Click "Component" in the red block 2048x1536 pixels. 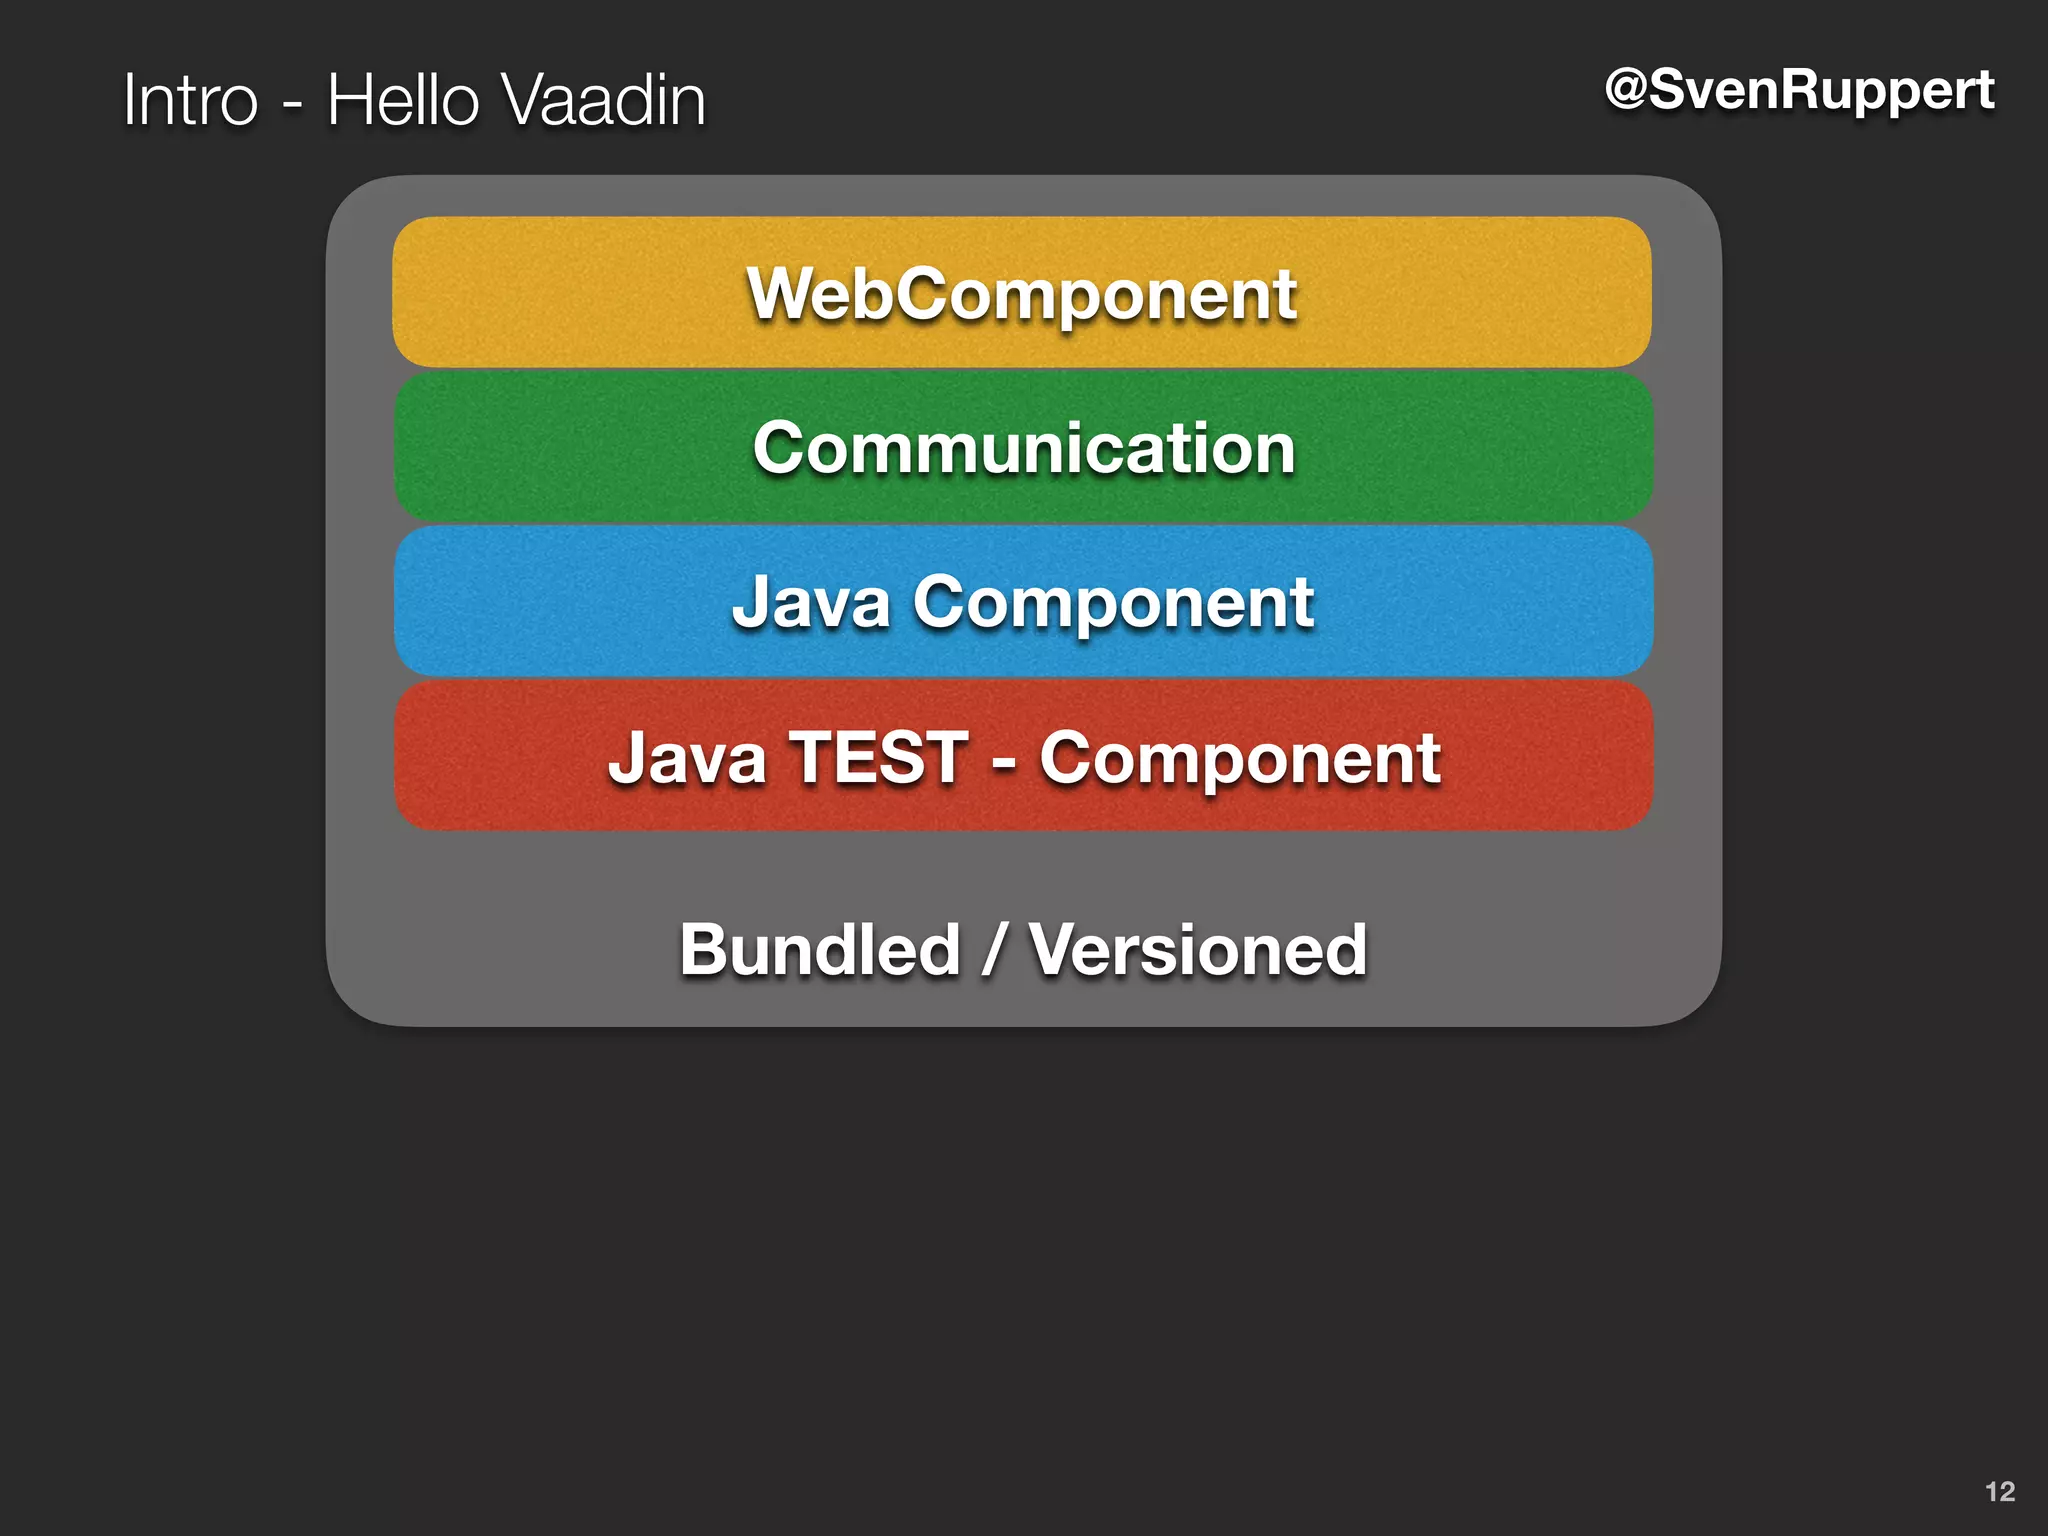click(x=1239, y=757)
